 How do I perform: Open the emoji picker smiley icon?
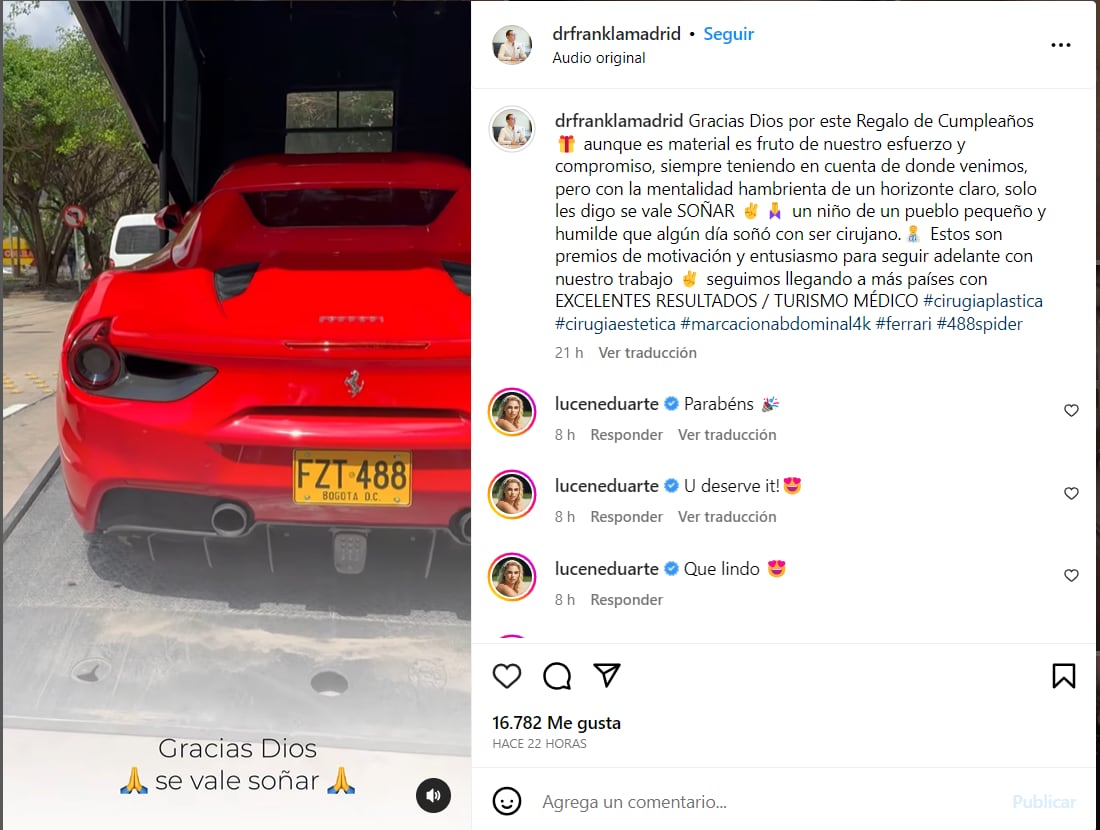pyautogui.click(x=507, y=801)
